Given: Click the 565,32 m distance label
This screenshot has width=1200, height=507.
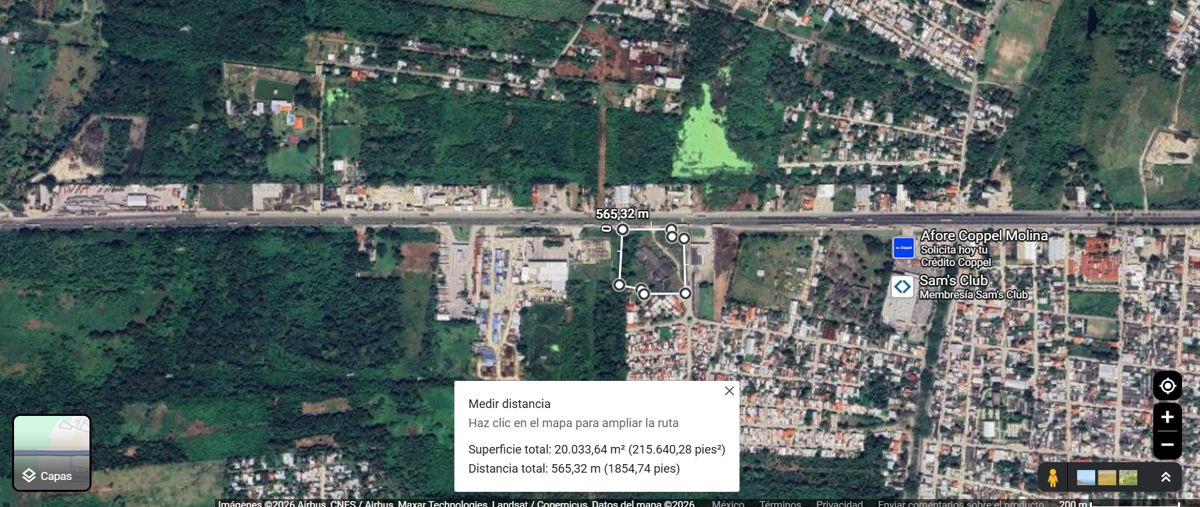Looking at the screenshot, I should [x=622, y=214].
